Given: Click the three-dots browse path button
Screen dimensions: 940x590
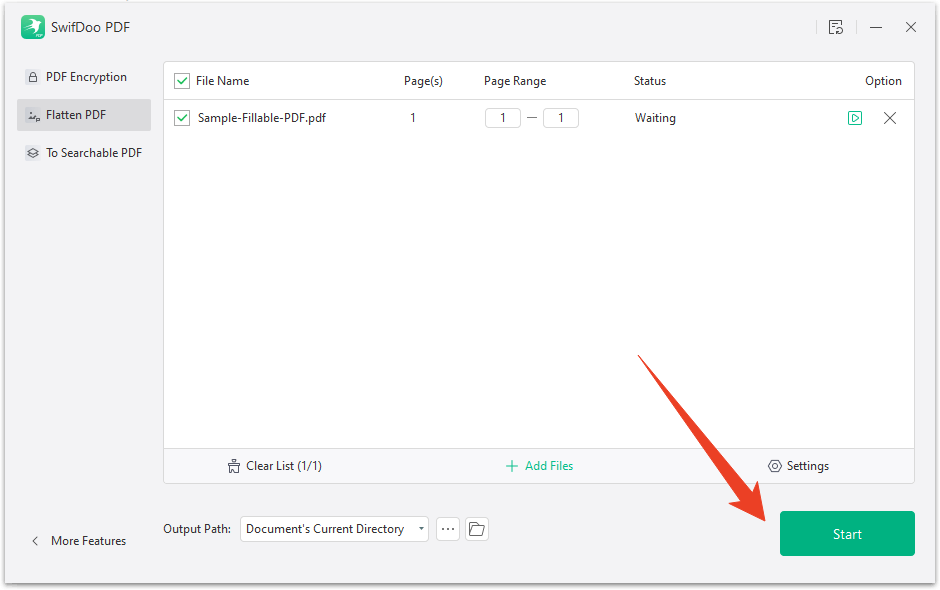Looking at the screenshot, I should (x=448, y=529).
